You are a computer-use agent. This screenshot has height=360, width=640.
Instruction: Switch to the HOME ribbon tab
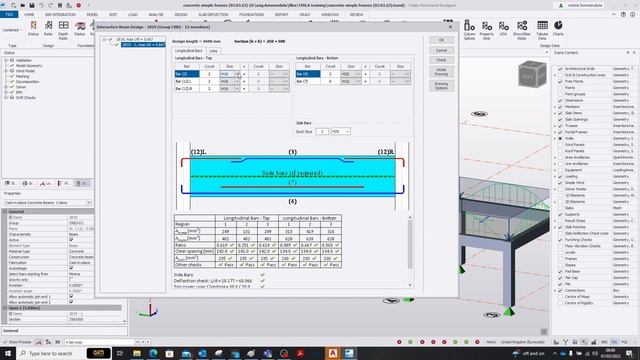pyautogui.click(x=29, y=14)
